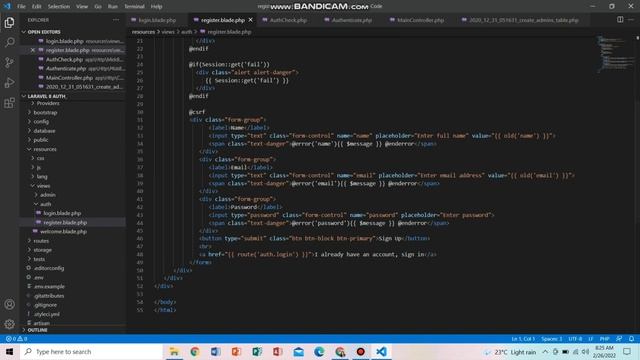This screenshot has width=640, height=360.
Task: Open the Extensions view
Action: (9, 103)
